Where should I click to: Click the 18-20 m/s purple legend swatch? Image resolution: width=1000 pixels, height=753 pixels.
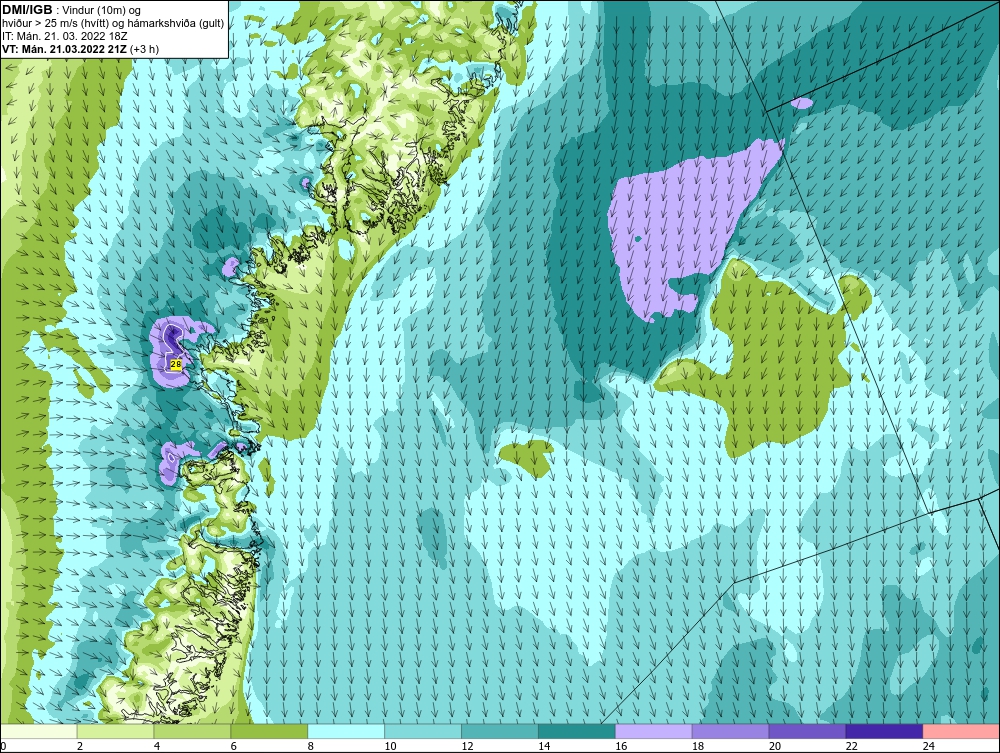(x=730, y=731)
